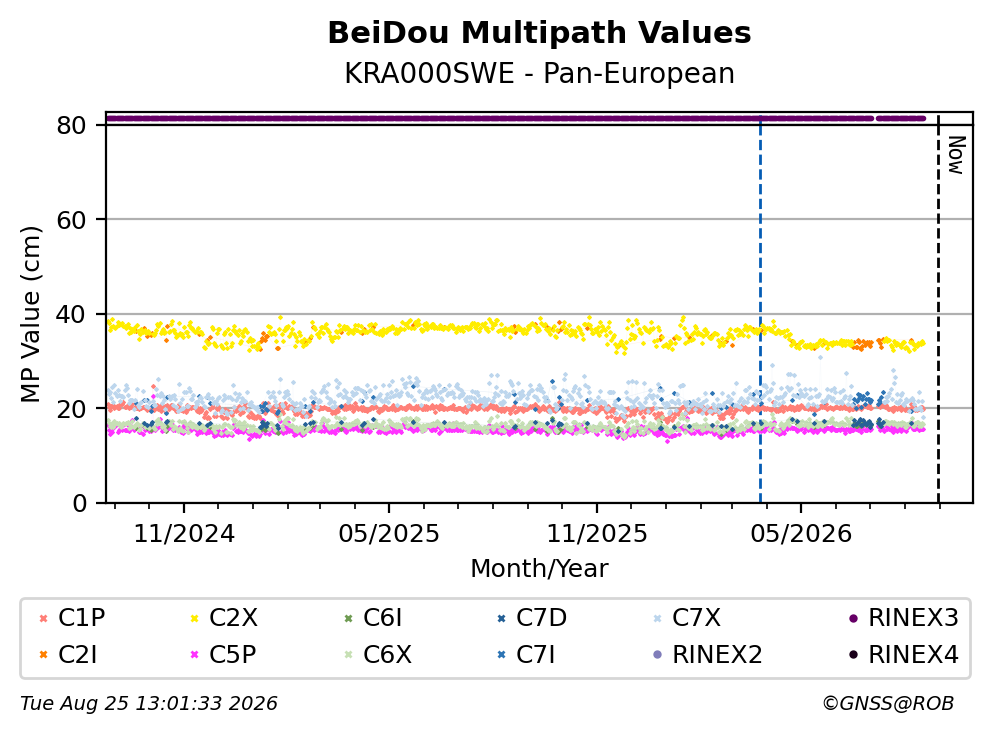Click the C2I orange legend marker

point(43,655)
